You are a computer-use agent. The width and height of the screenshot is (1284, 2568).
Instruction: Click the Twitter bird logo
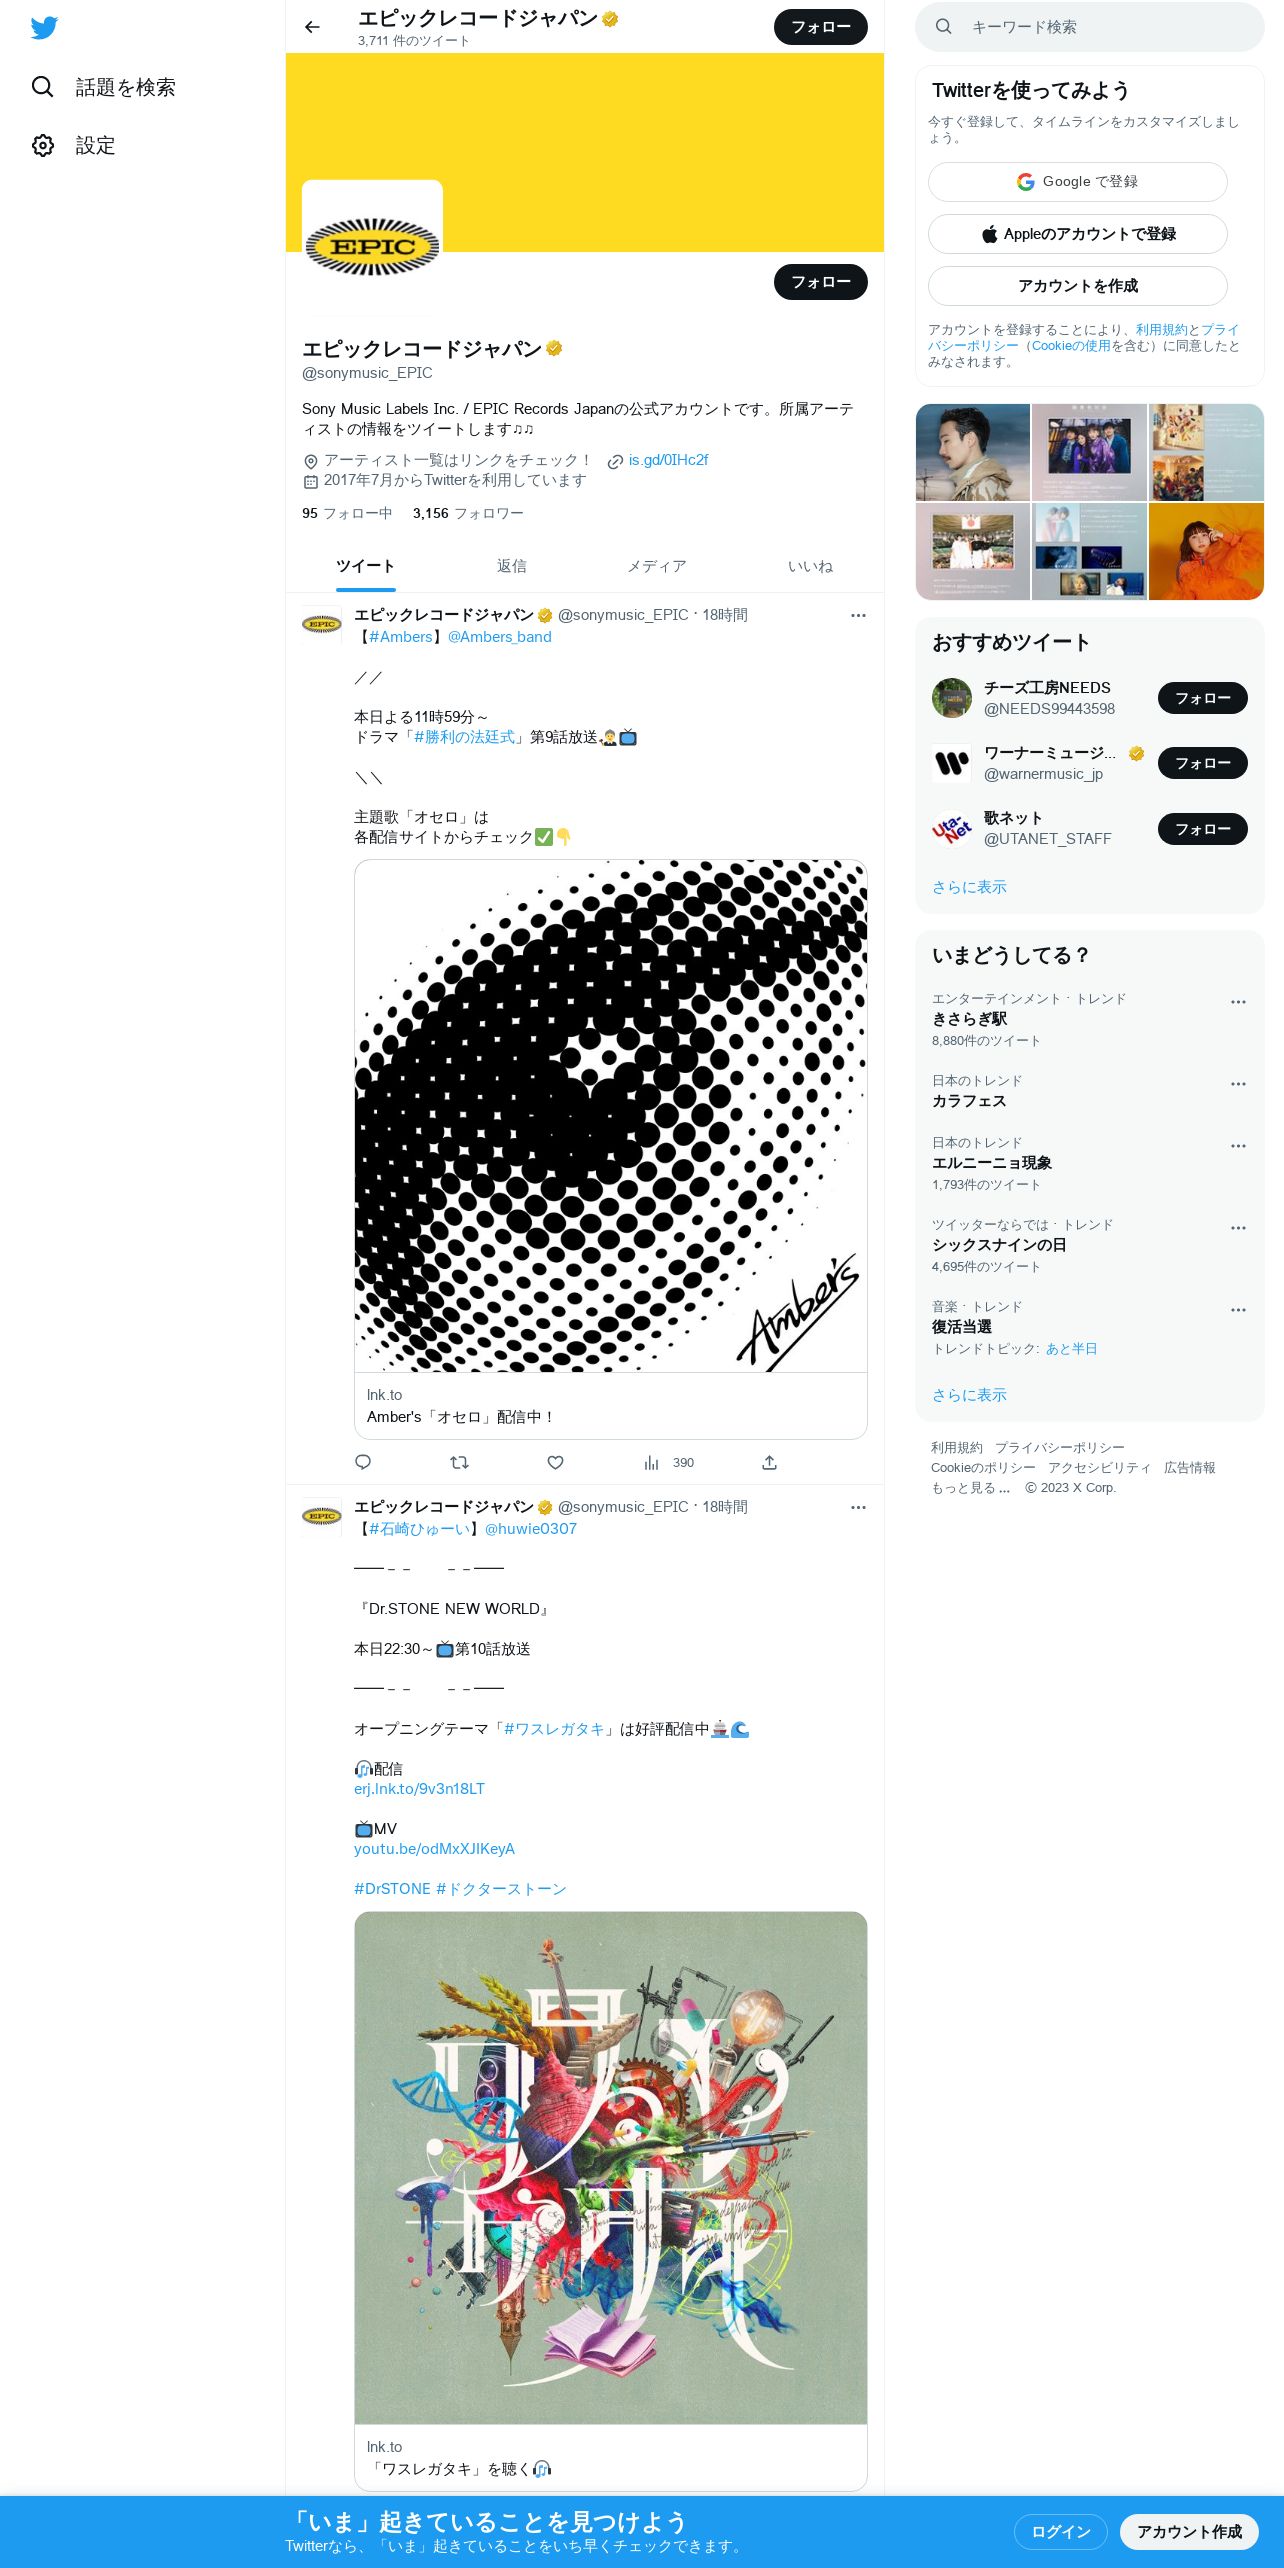point(44,27)
